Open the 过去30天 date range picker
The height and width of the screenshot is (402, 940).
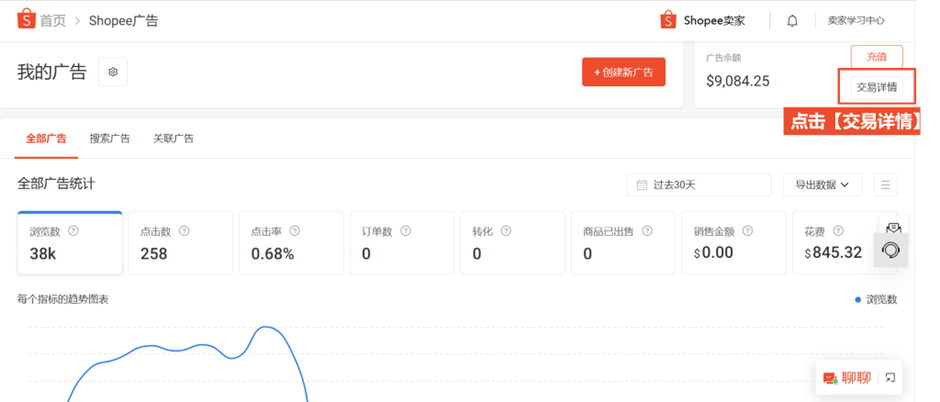coord(700,185)
